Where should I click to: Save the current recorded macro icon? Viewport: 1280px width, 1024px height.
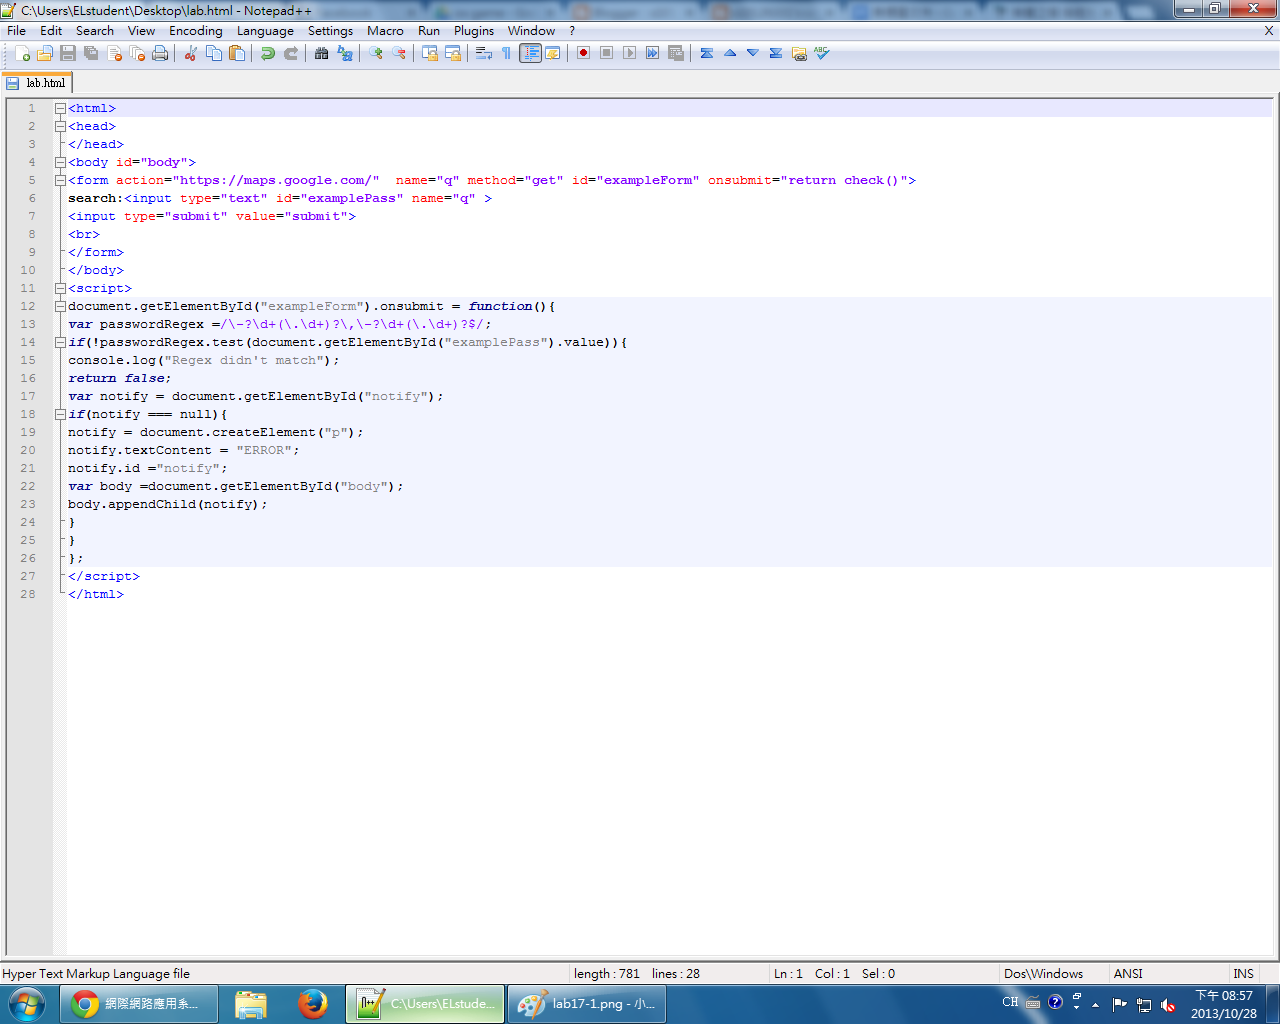675,53
